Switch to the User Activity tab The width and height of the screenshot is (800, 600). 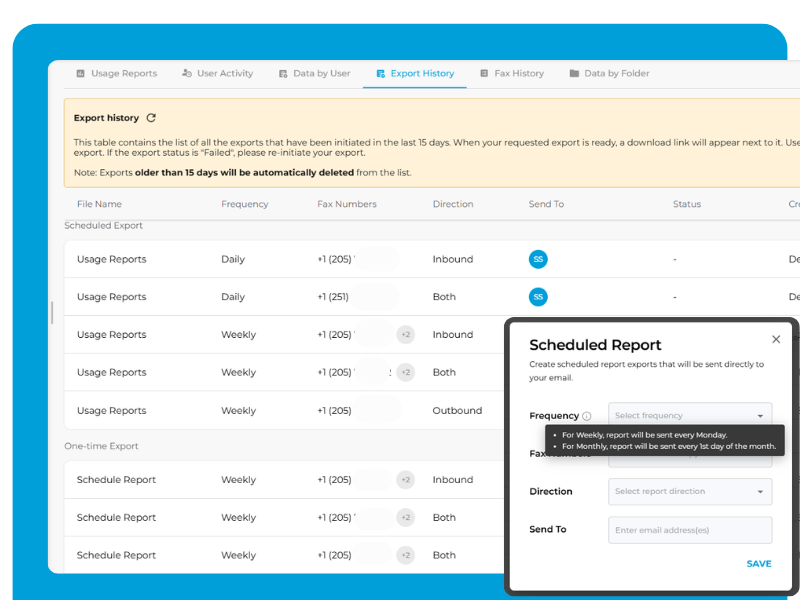pos(218,73)
